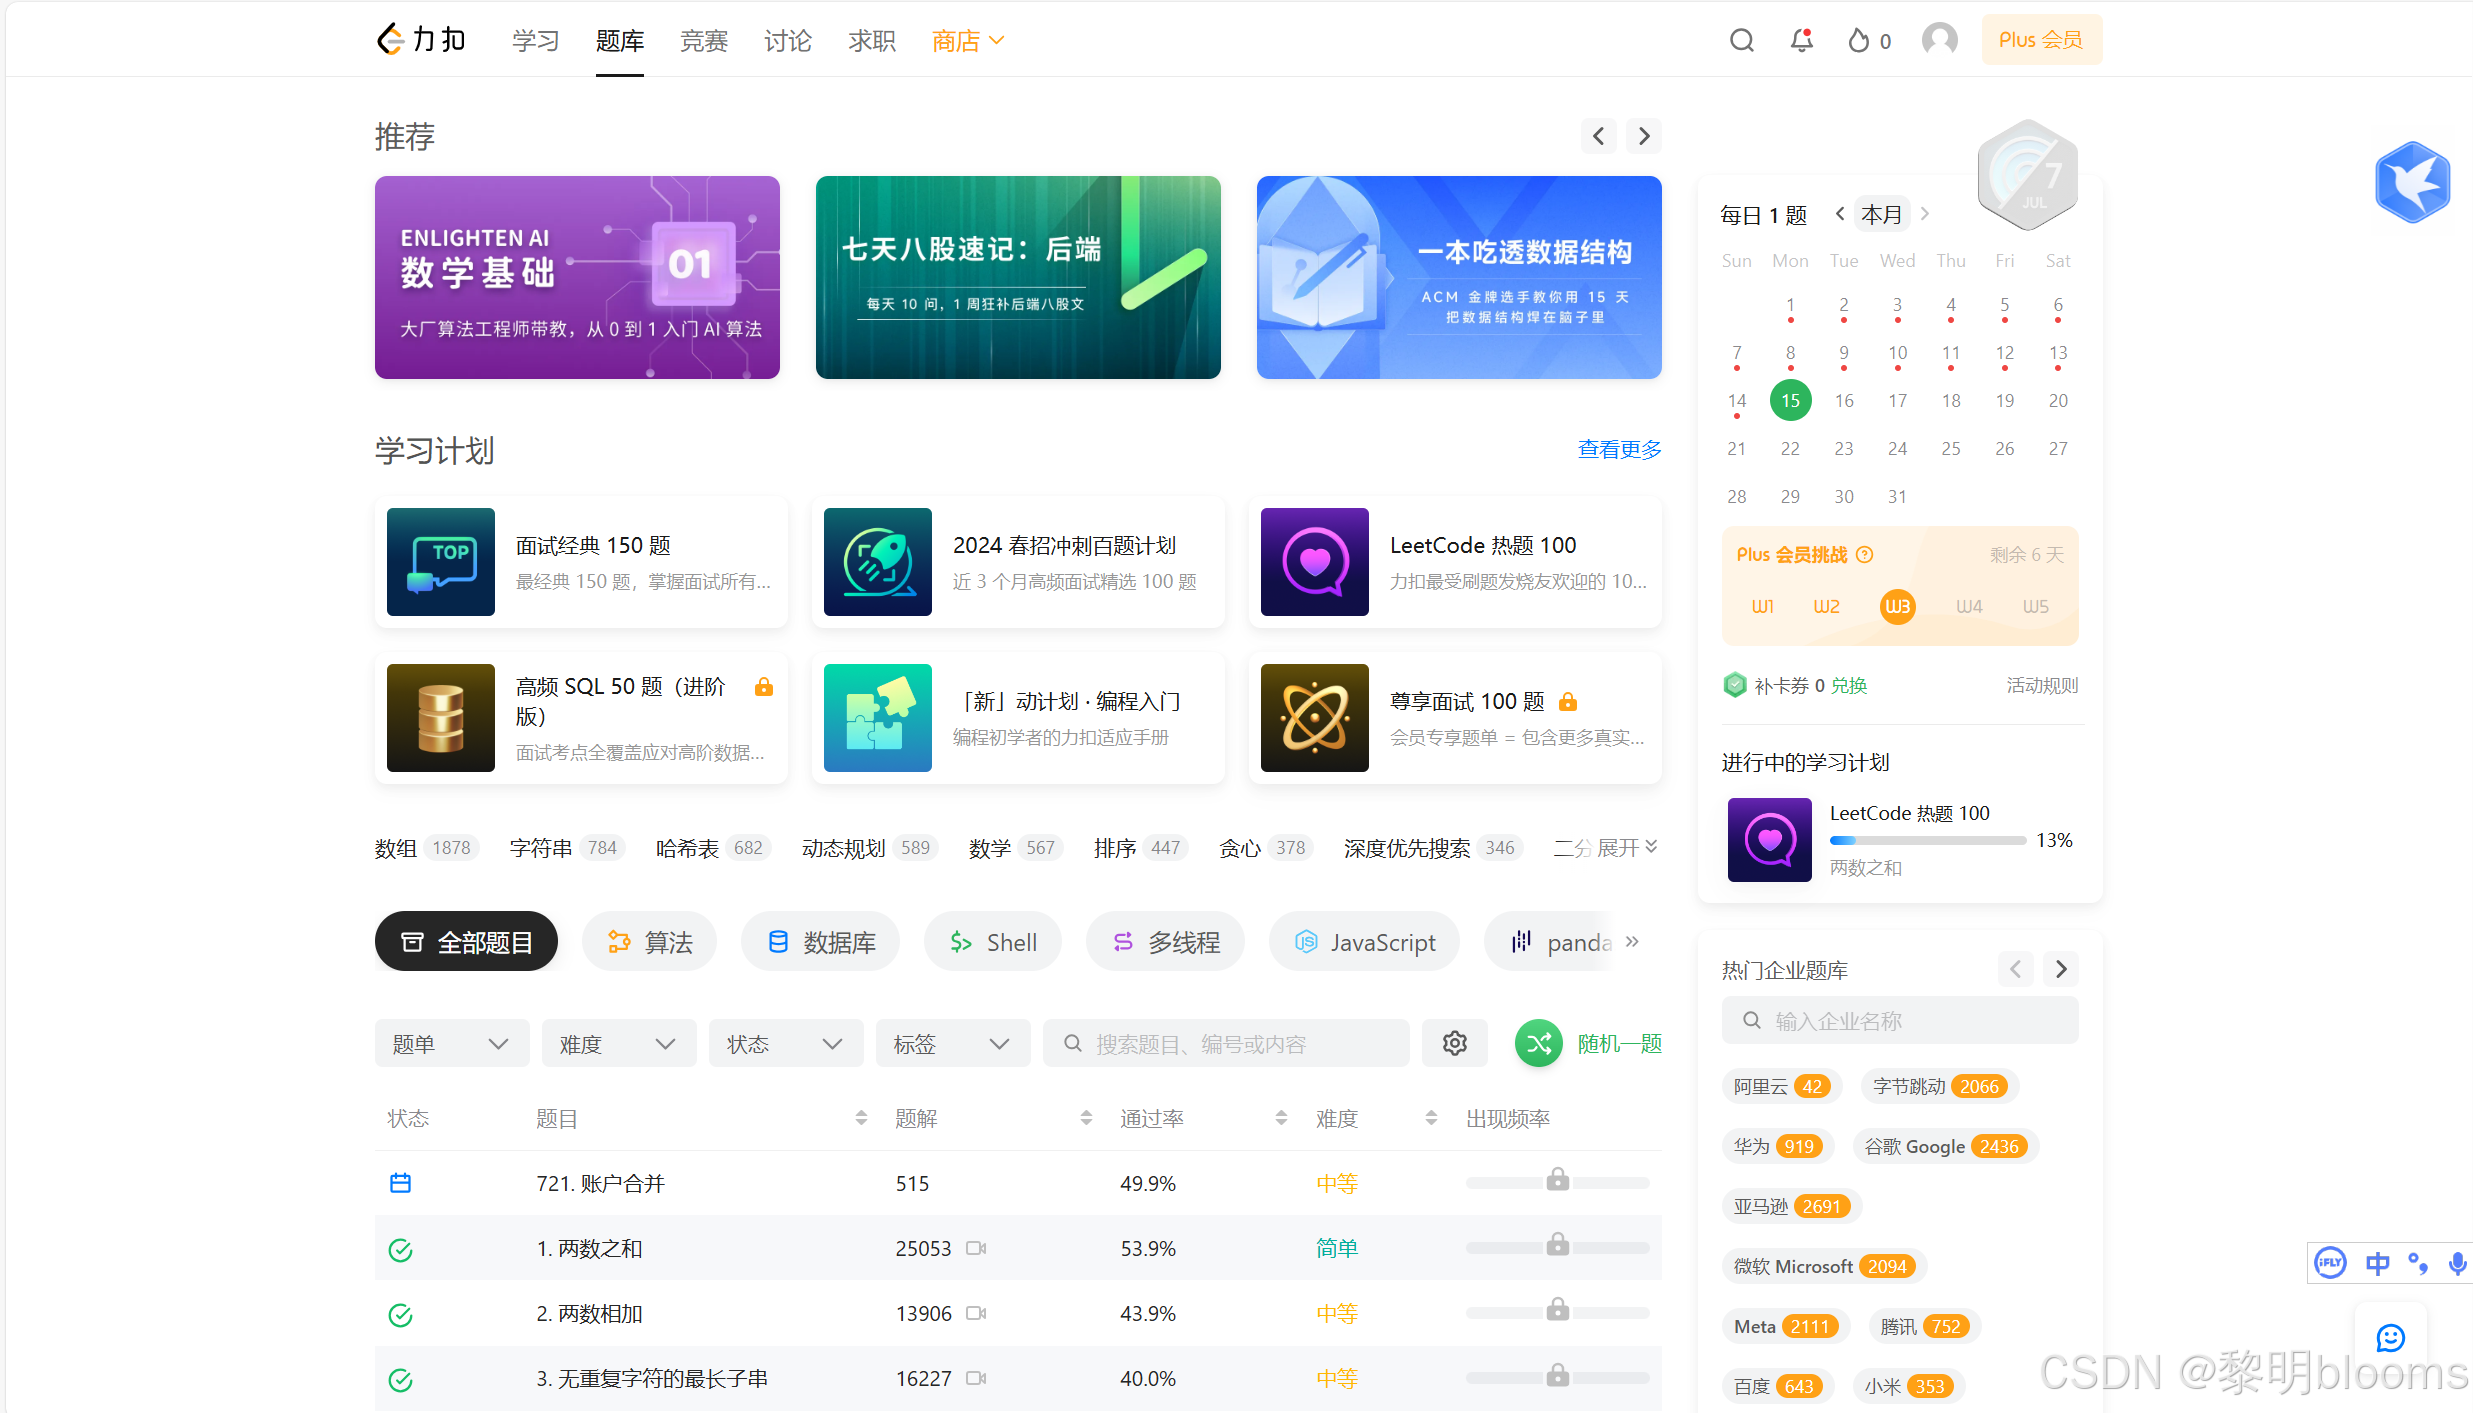The width and height of the screenshot is (2473, 1413).
Task: Open the 状态 dropdown filter
Action: 786,1043
